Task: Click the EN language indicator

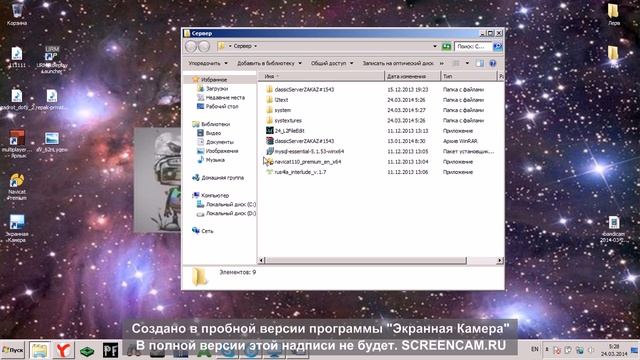Action: point(535,349)
